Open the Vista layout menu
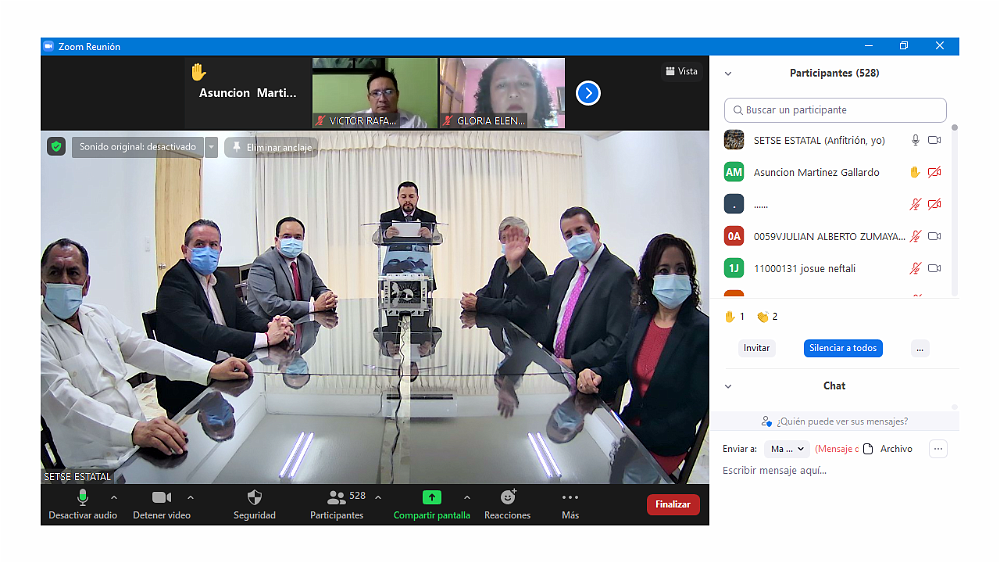The image size is (1000, 563). coord(682,71)
